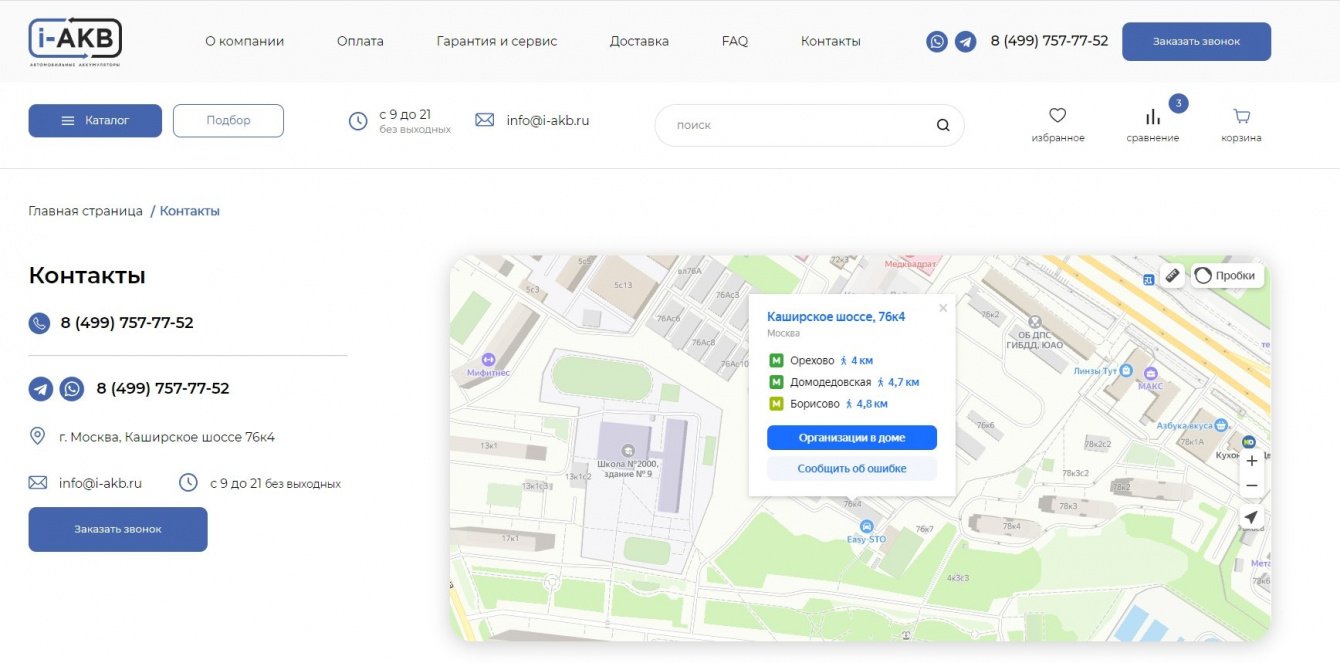Close the Каширское шоссе map balloon

pos(942,309)
